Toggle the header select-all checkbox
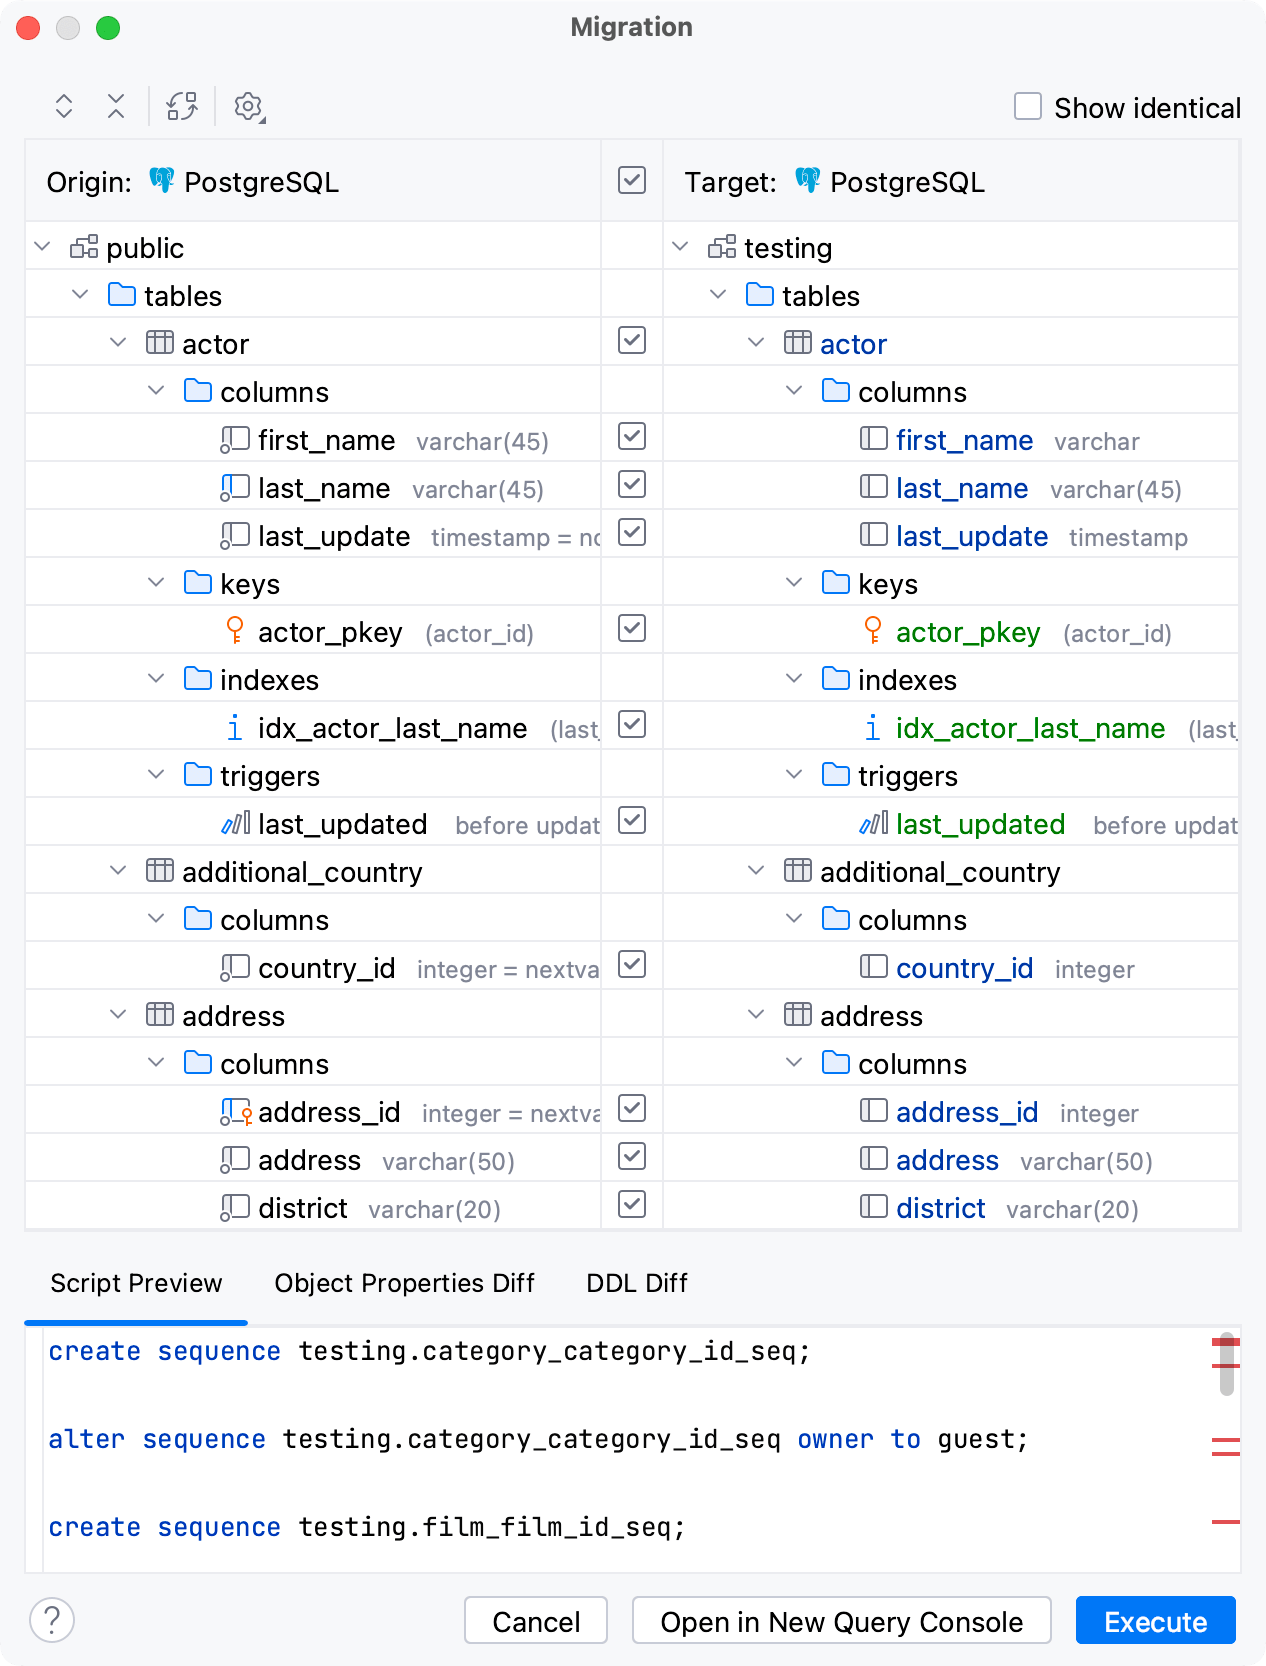 [632, 180]
